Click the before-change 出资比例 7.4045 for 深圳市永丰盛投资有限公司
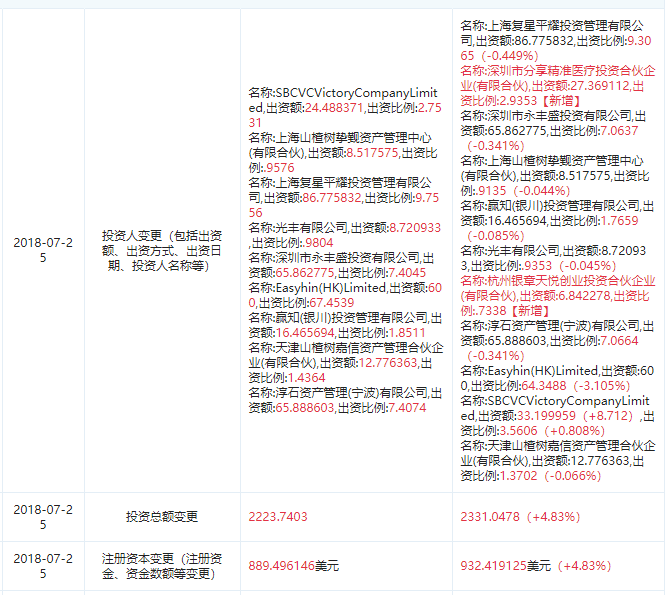 406,273
